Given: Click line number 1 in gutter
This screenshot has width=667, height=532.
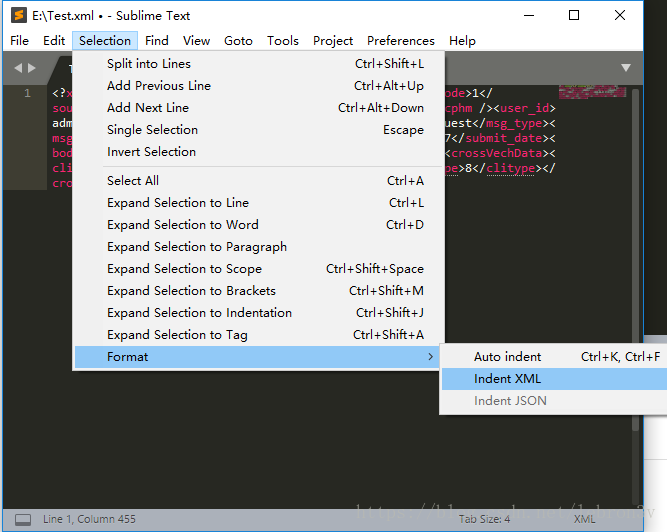Looking at the screenshot, I should [27, 93].
